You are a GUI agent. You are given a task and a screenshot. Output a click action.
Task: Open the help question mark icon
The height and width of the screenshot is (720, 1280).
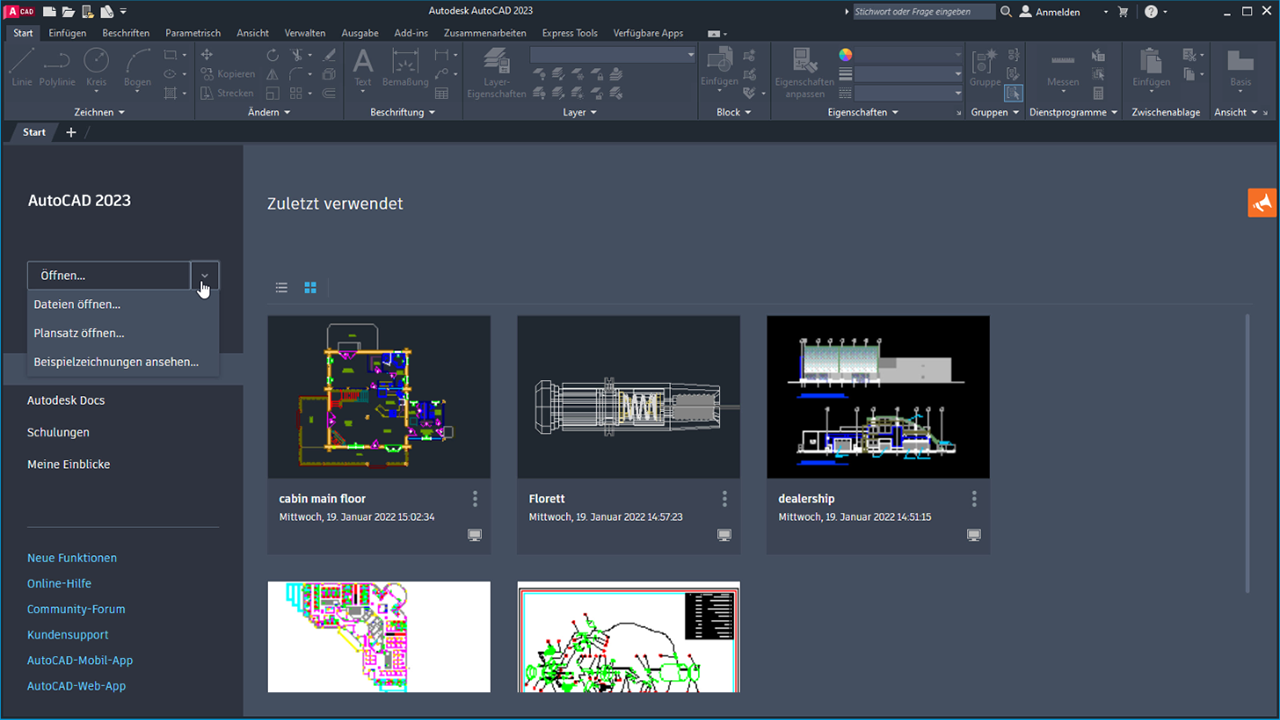(x=1151, y=12)
